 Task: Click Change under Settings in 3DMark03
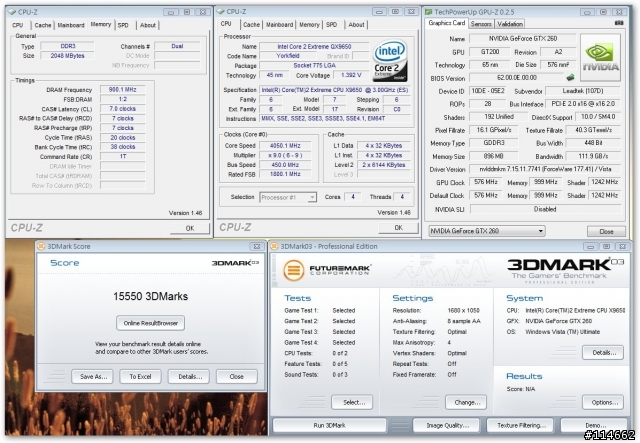[466, 402]
